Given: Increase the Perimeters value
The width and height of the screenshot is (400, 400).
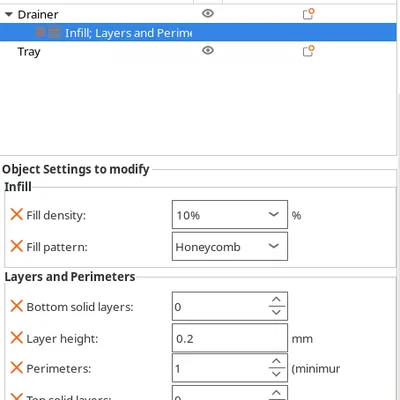Looking at the screenshot, I should [276, 361].
